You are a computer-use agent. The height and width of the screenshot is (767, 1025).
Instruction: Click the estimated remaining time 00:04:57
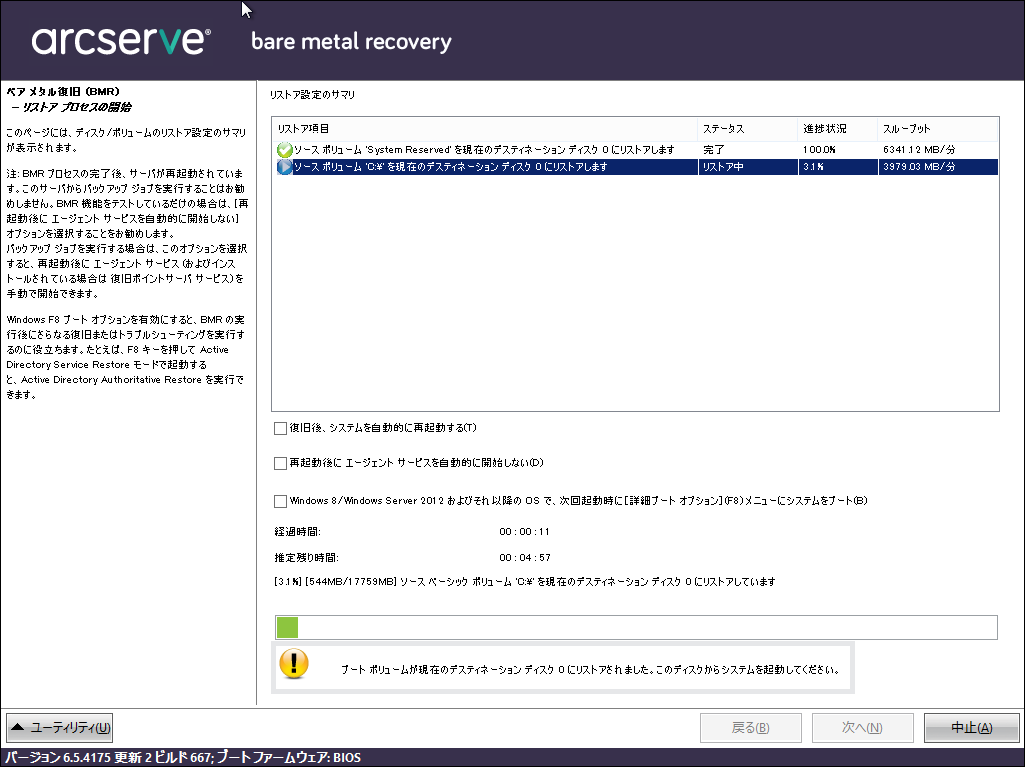(x=524, y=558)
